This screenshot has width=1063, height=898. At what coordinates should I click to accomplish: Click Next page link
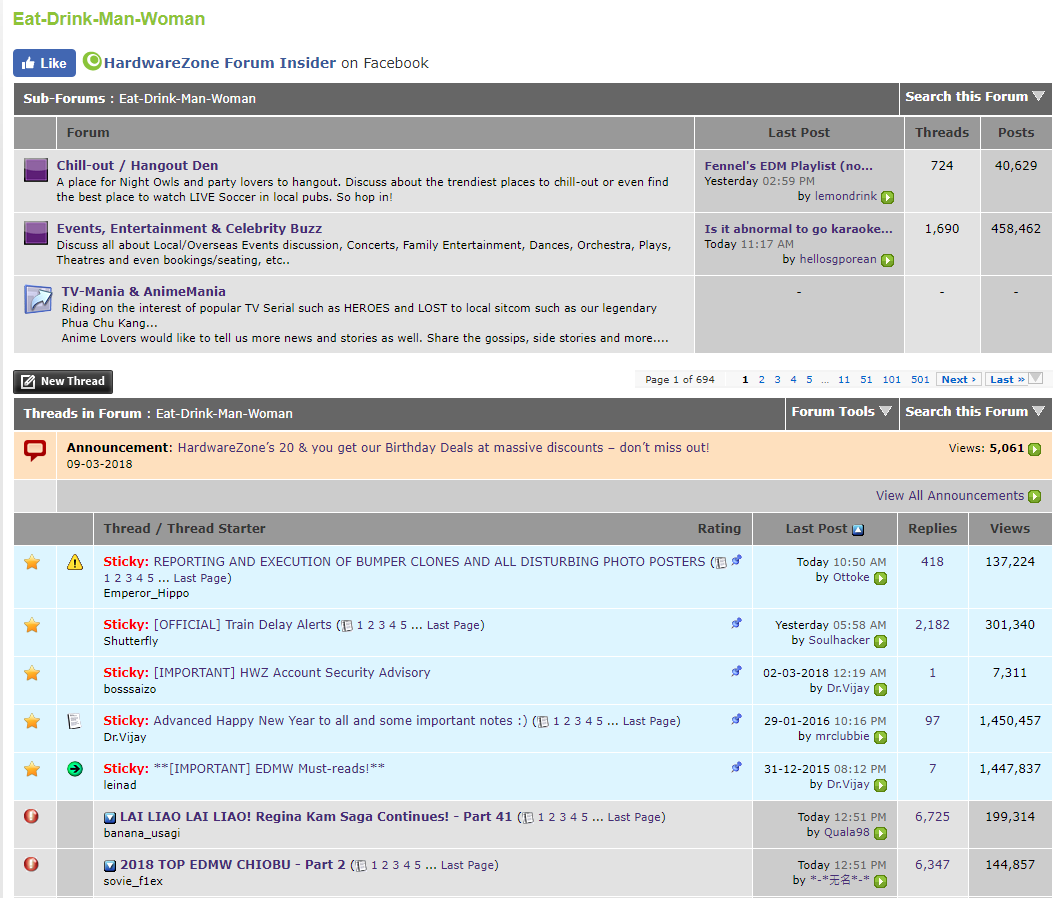959,380
